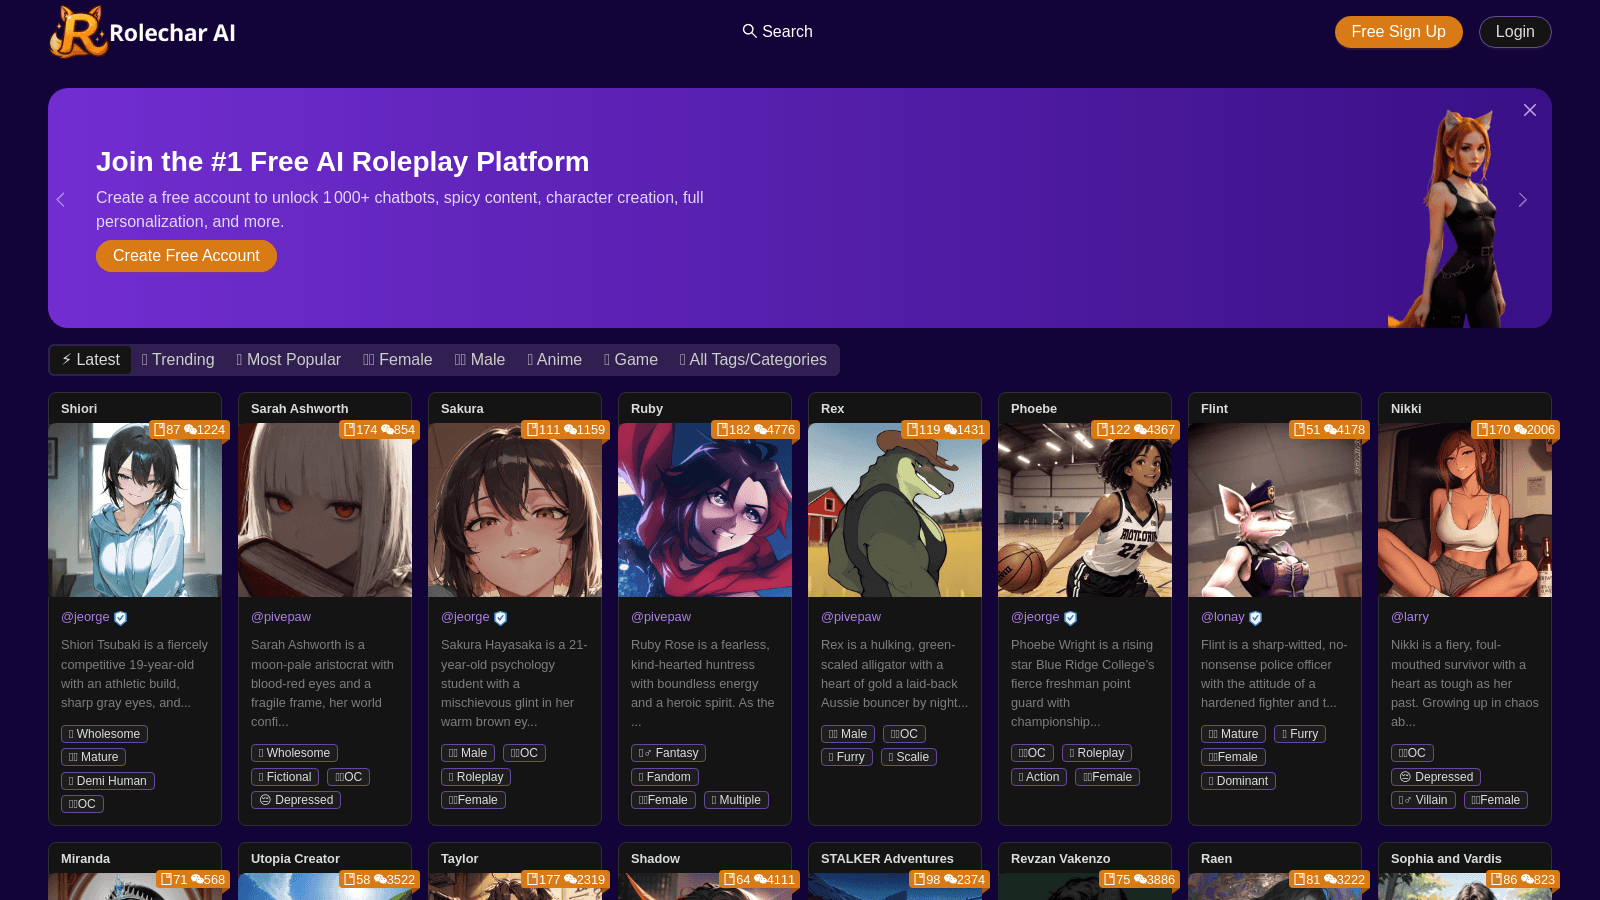Image resolution: width=1600 pixels, height=900 pixels.
Task: Open Shiori character thumbnail
Action: tap(135, 510)
